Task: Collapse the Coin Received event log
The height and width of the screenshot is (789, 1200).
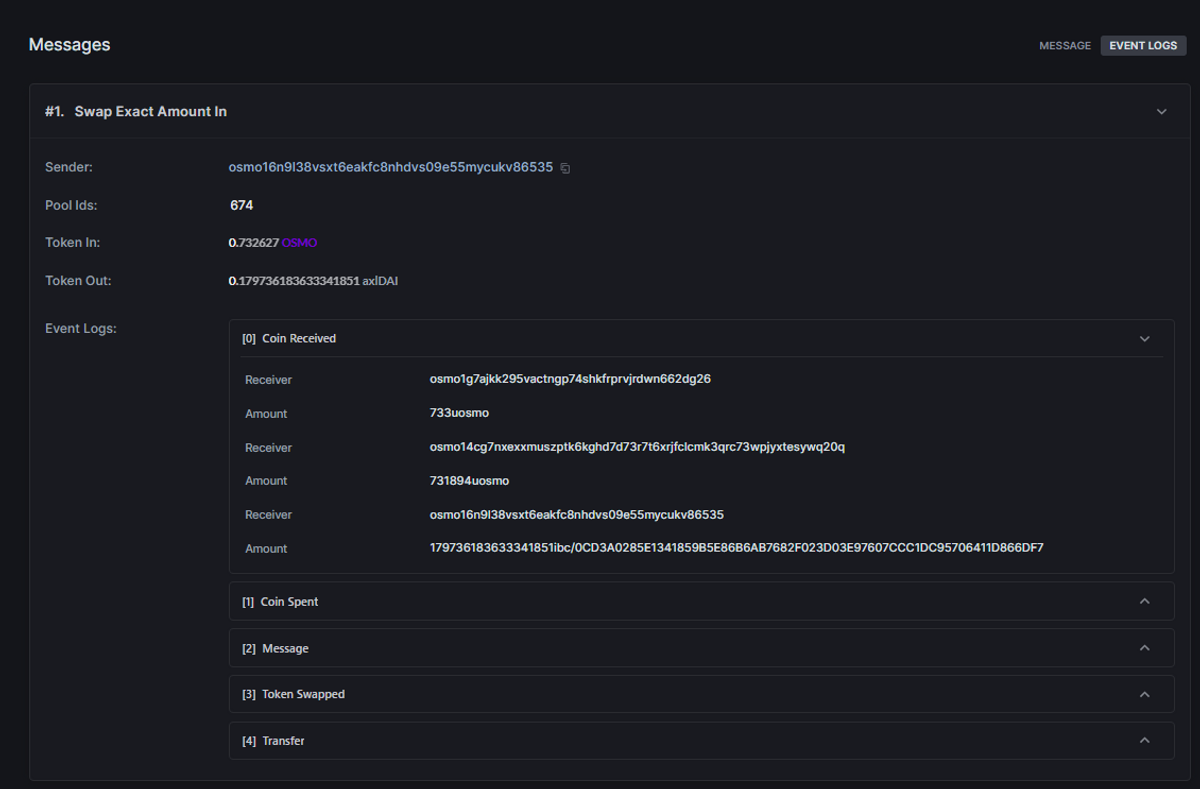Action: tap(1145, 339)
